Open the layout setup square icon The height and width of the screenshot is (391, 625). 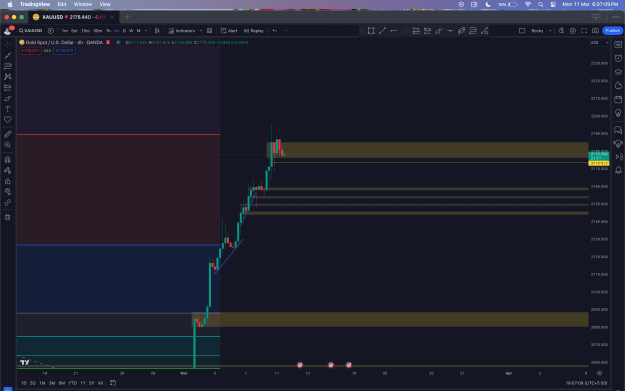tap(522, 31)
